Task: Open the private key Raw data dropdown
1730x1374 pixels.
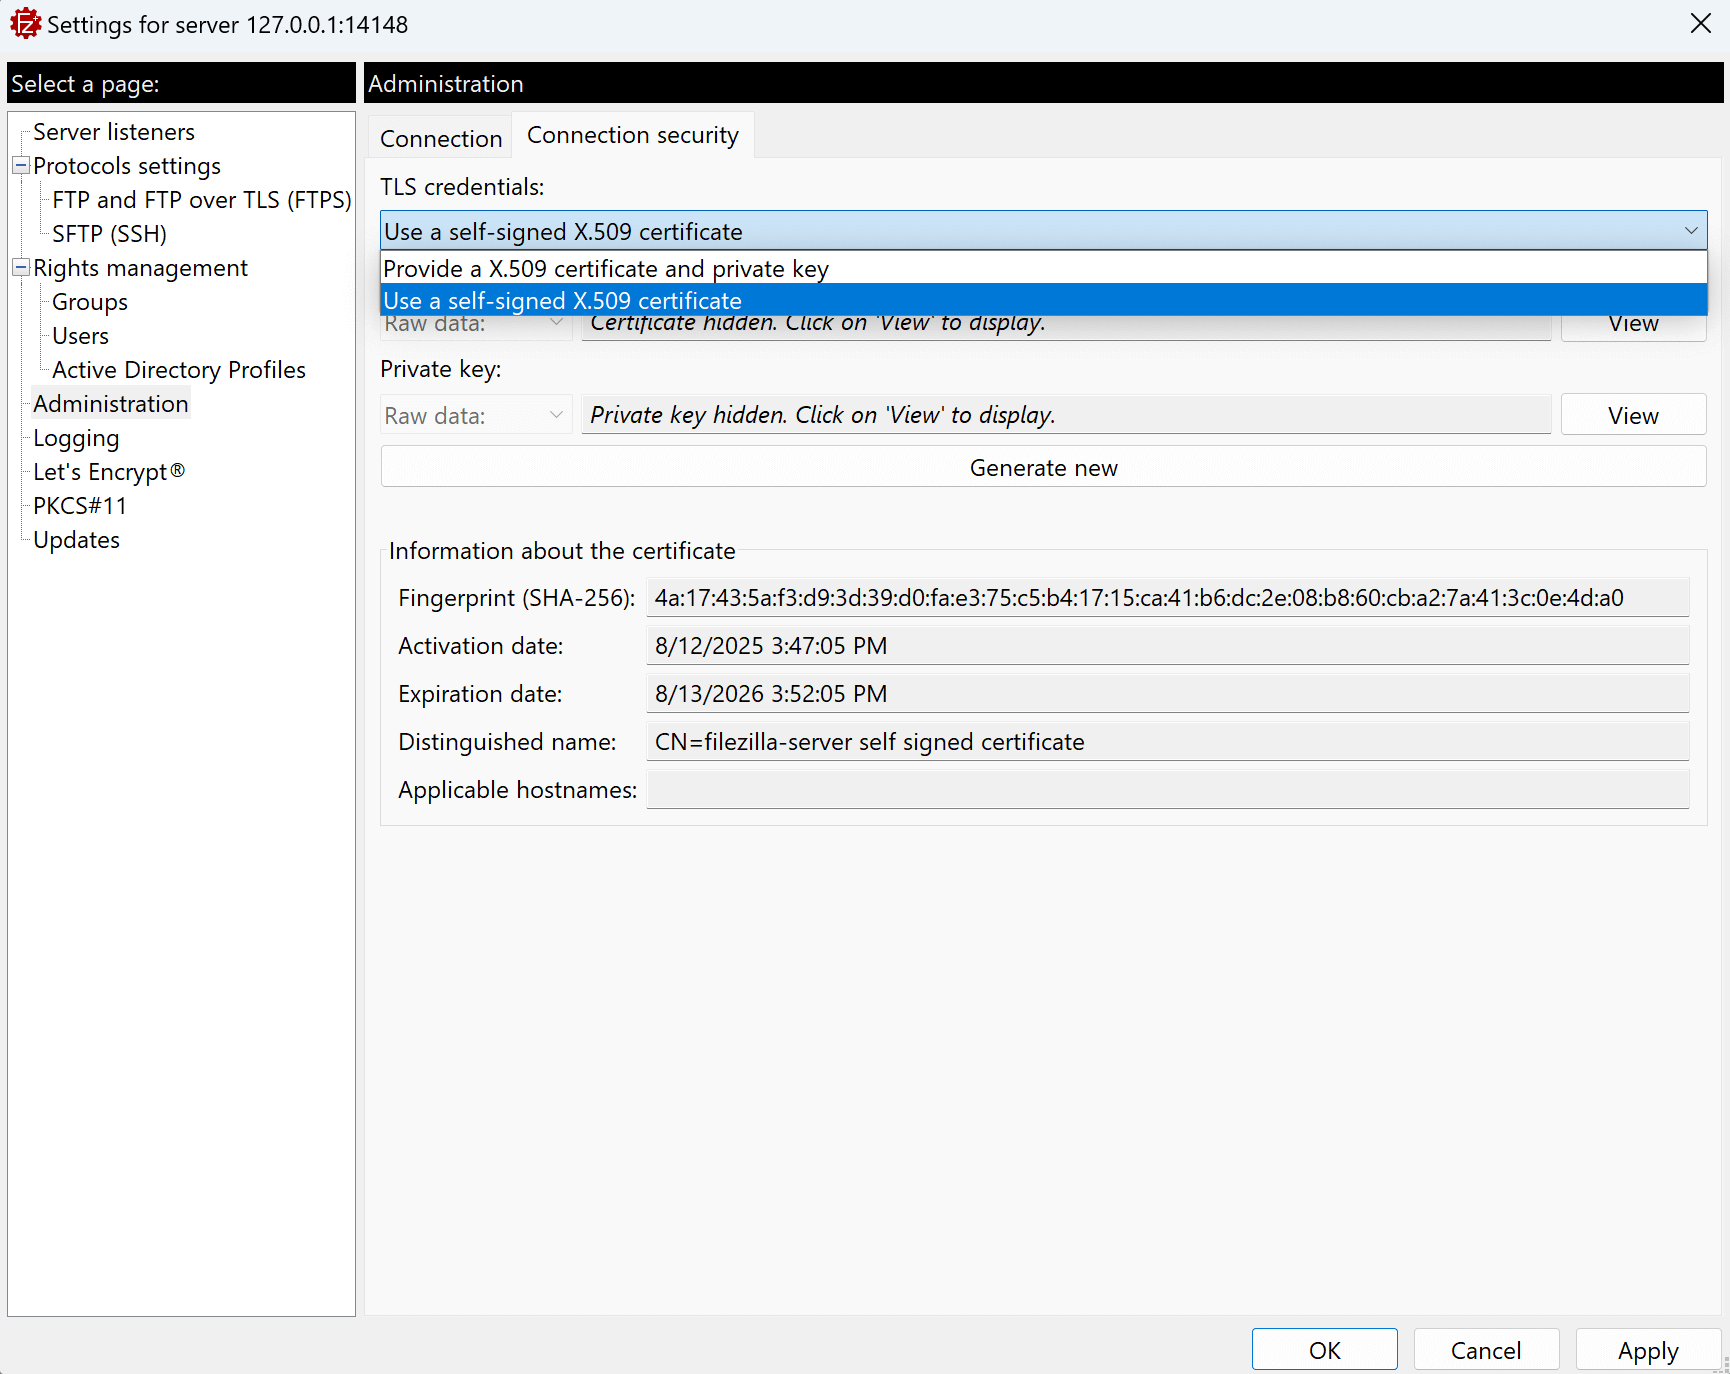Action: point(476,415)
